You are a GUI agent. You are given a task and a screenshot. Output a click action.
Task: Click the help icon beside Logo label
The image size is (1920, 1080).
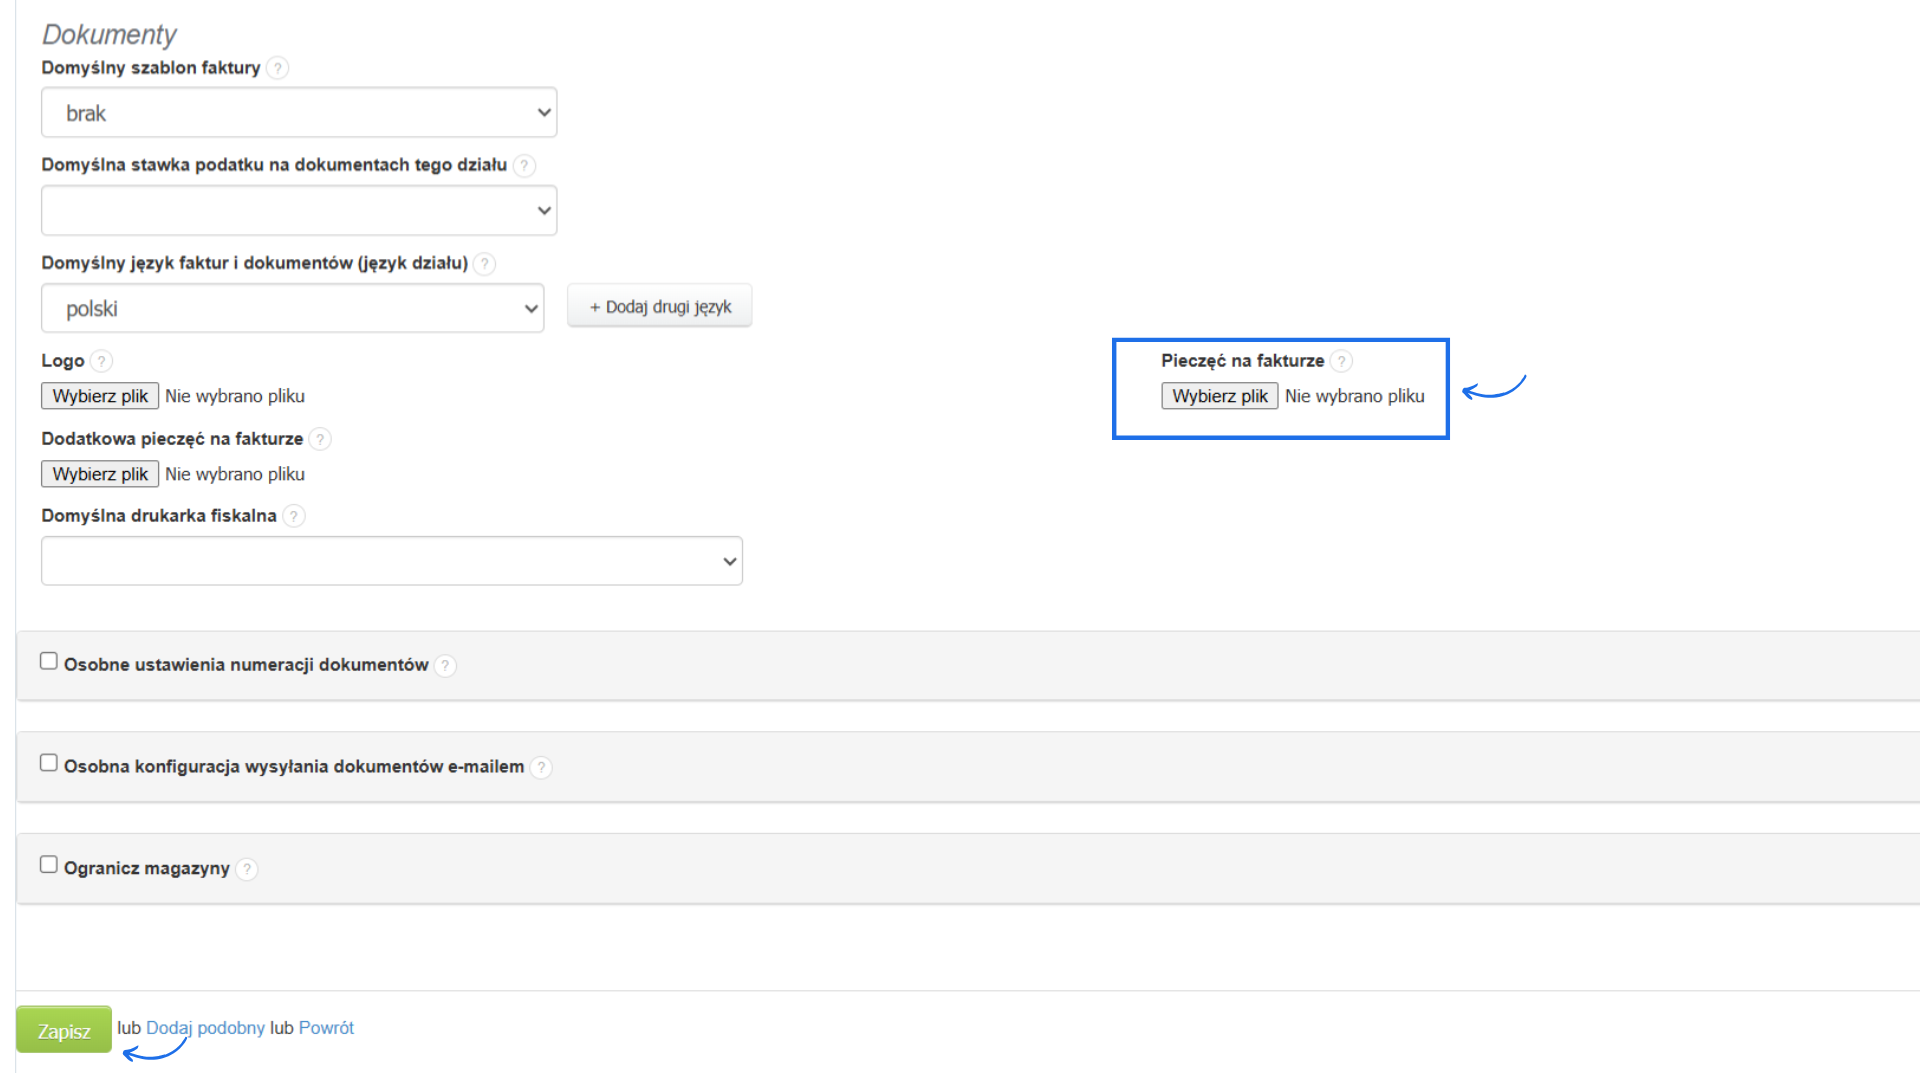point(101,361)
